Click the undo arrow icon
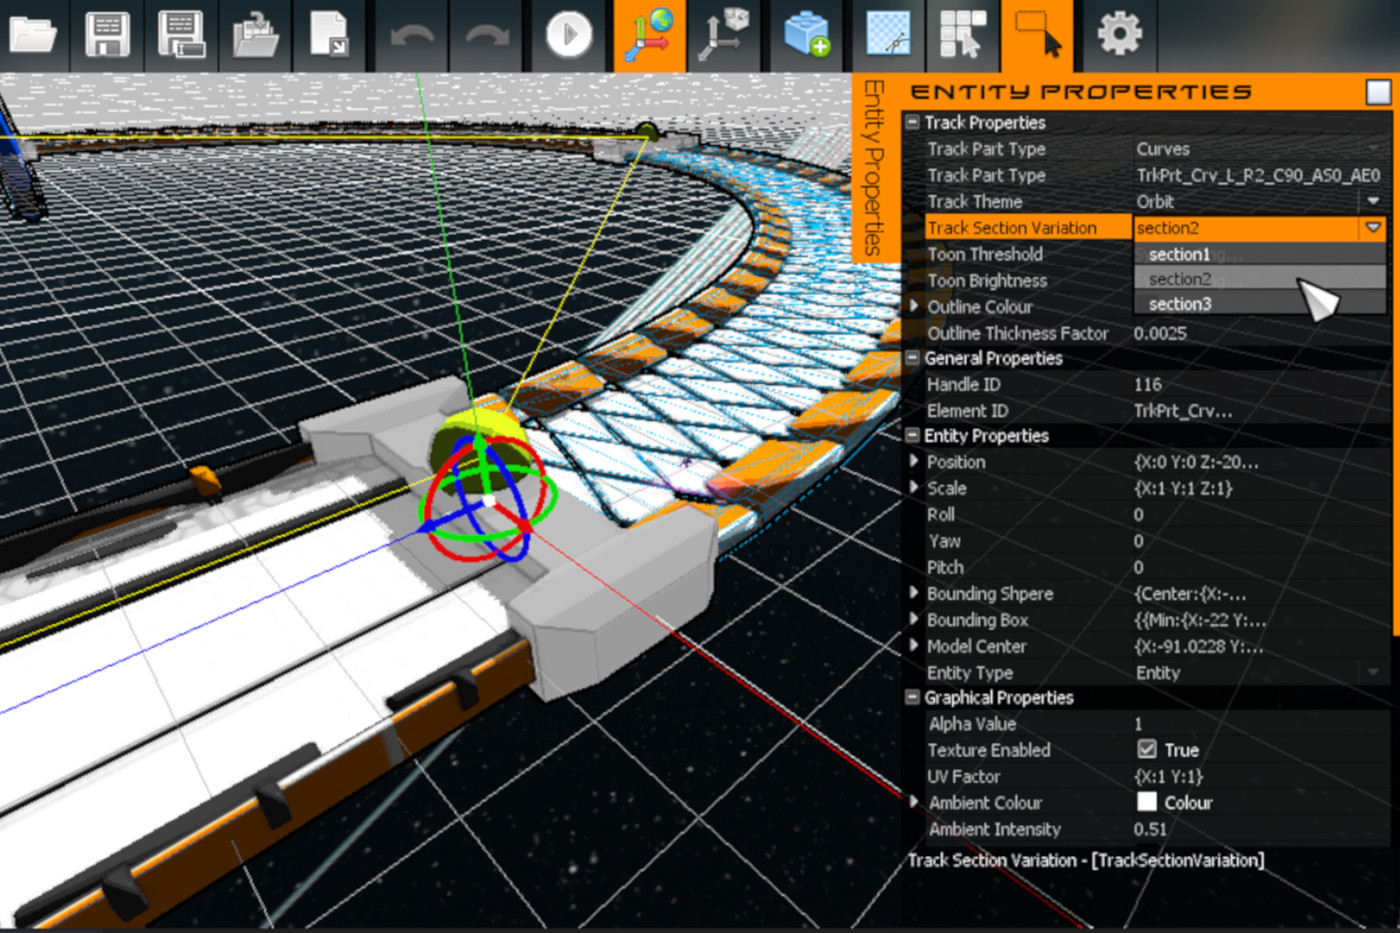 pyautogui.click(x=412, y=35)
